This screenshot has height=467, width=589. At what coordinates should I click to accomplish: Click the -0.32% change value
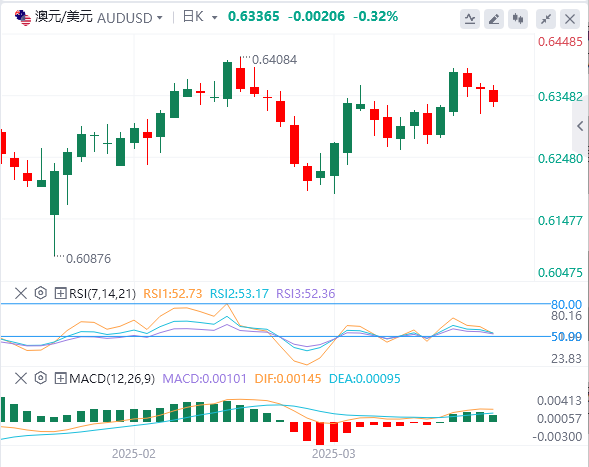pos(375,17)
